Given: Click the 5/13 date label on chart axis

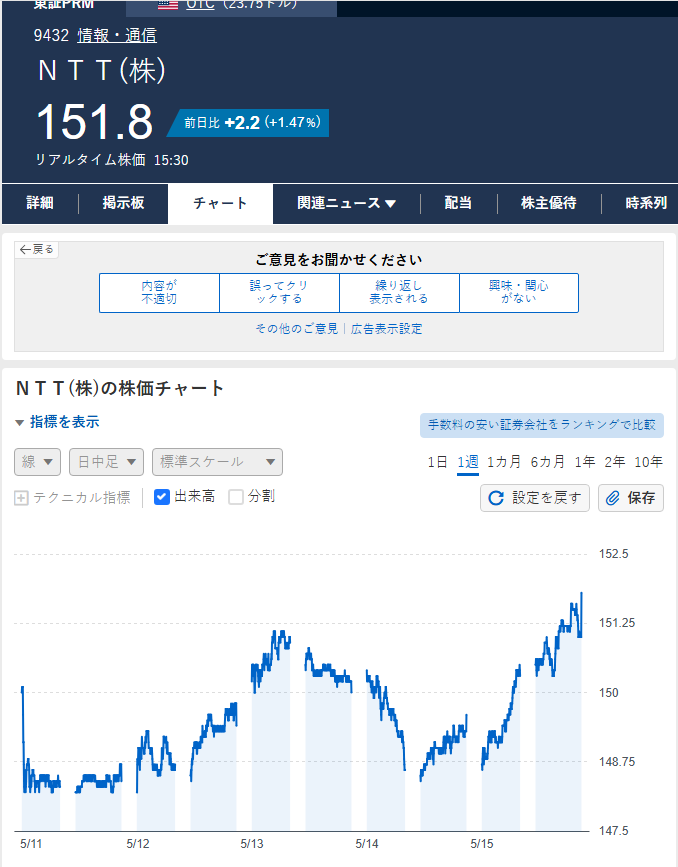Looking at the screenshot, I should click(x=252, y=844).
